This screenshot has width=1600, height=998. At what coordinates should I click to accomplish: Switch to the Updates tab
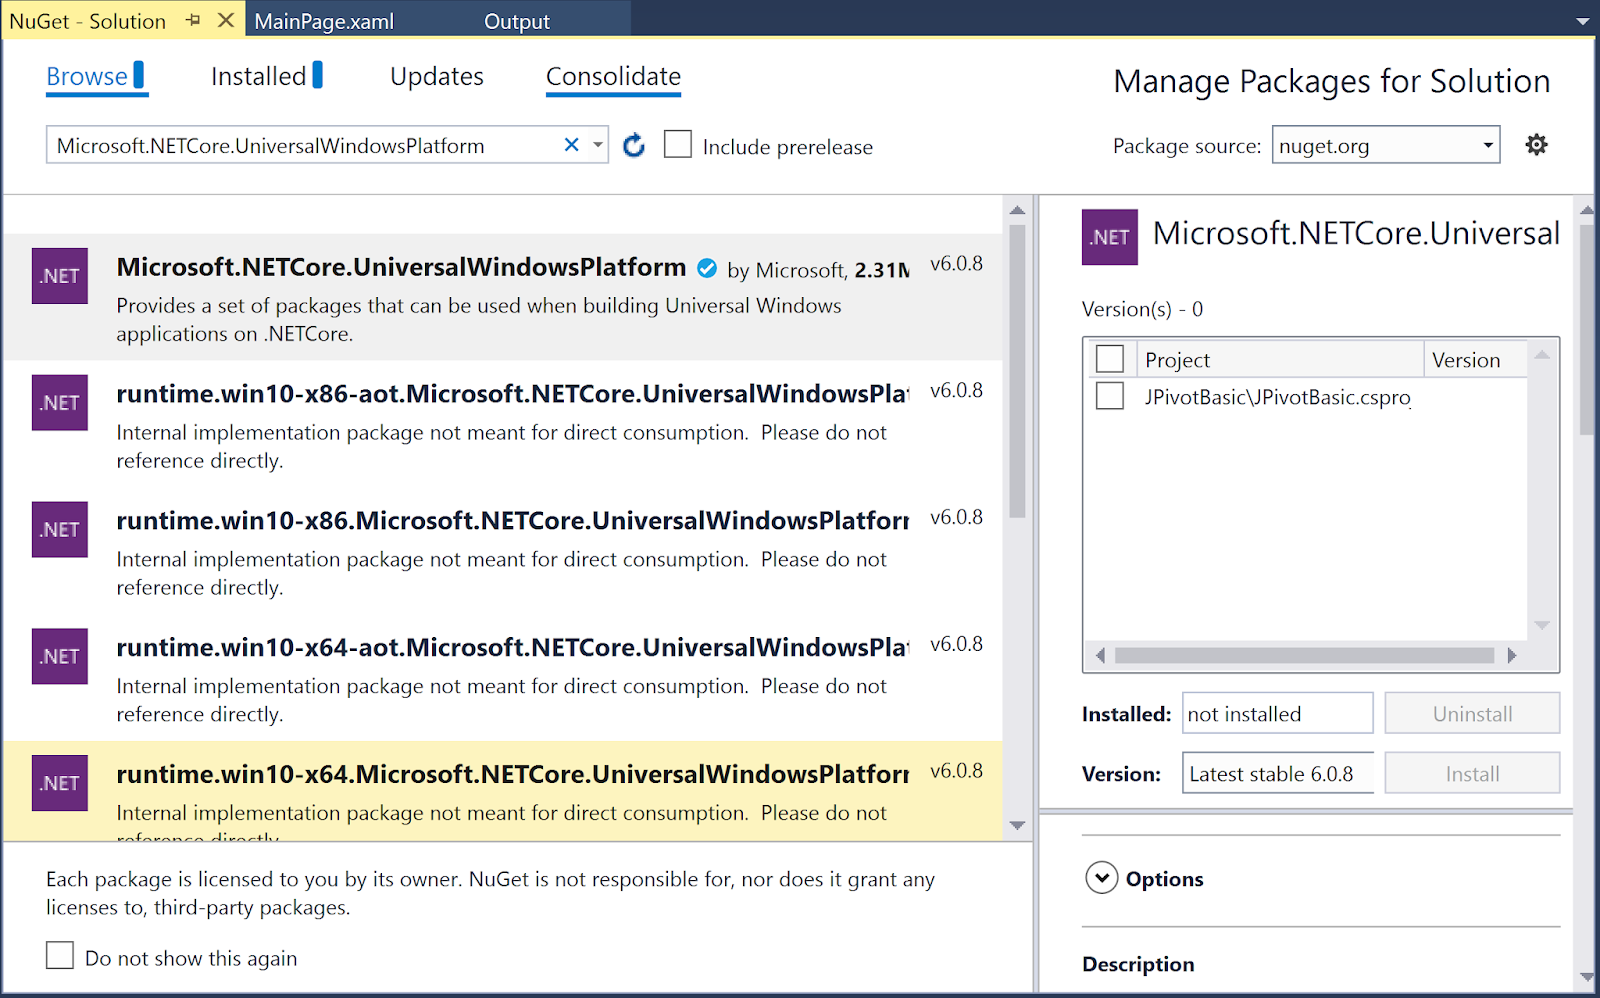pos(436,76)
